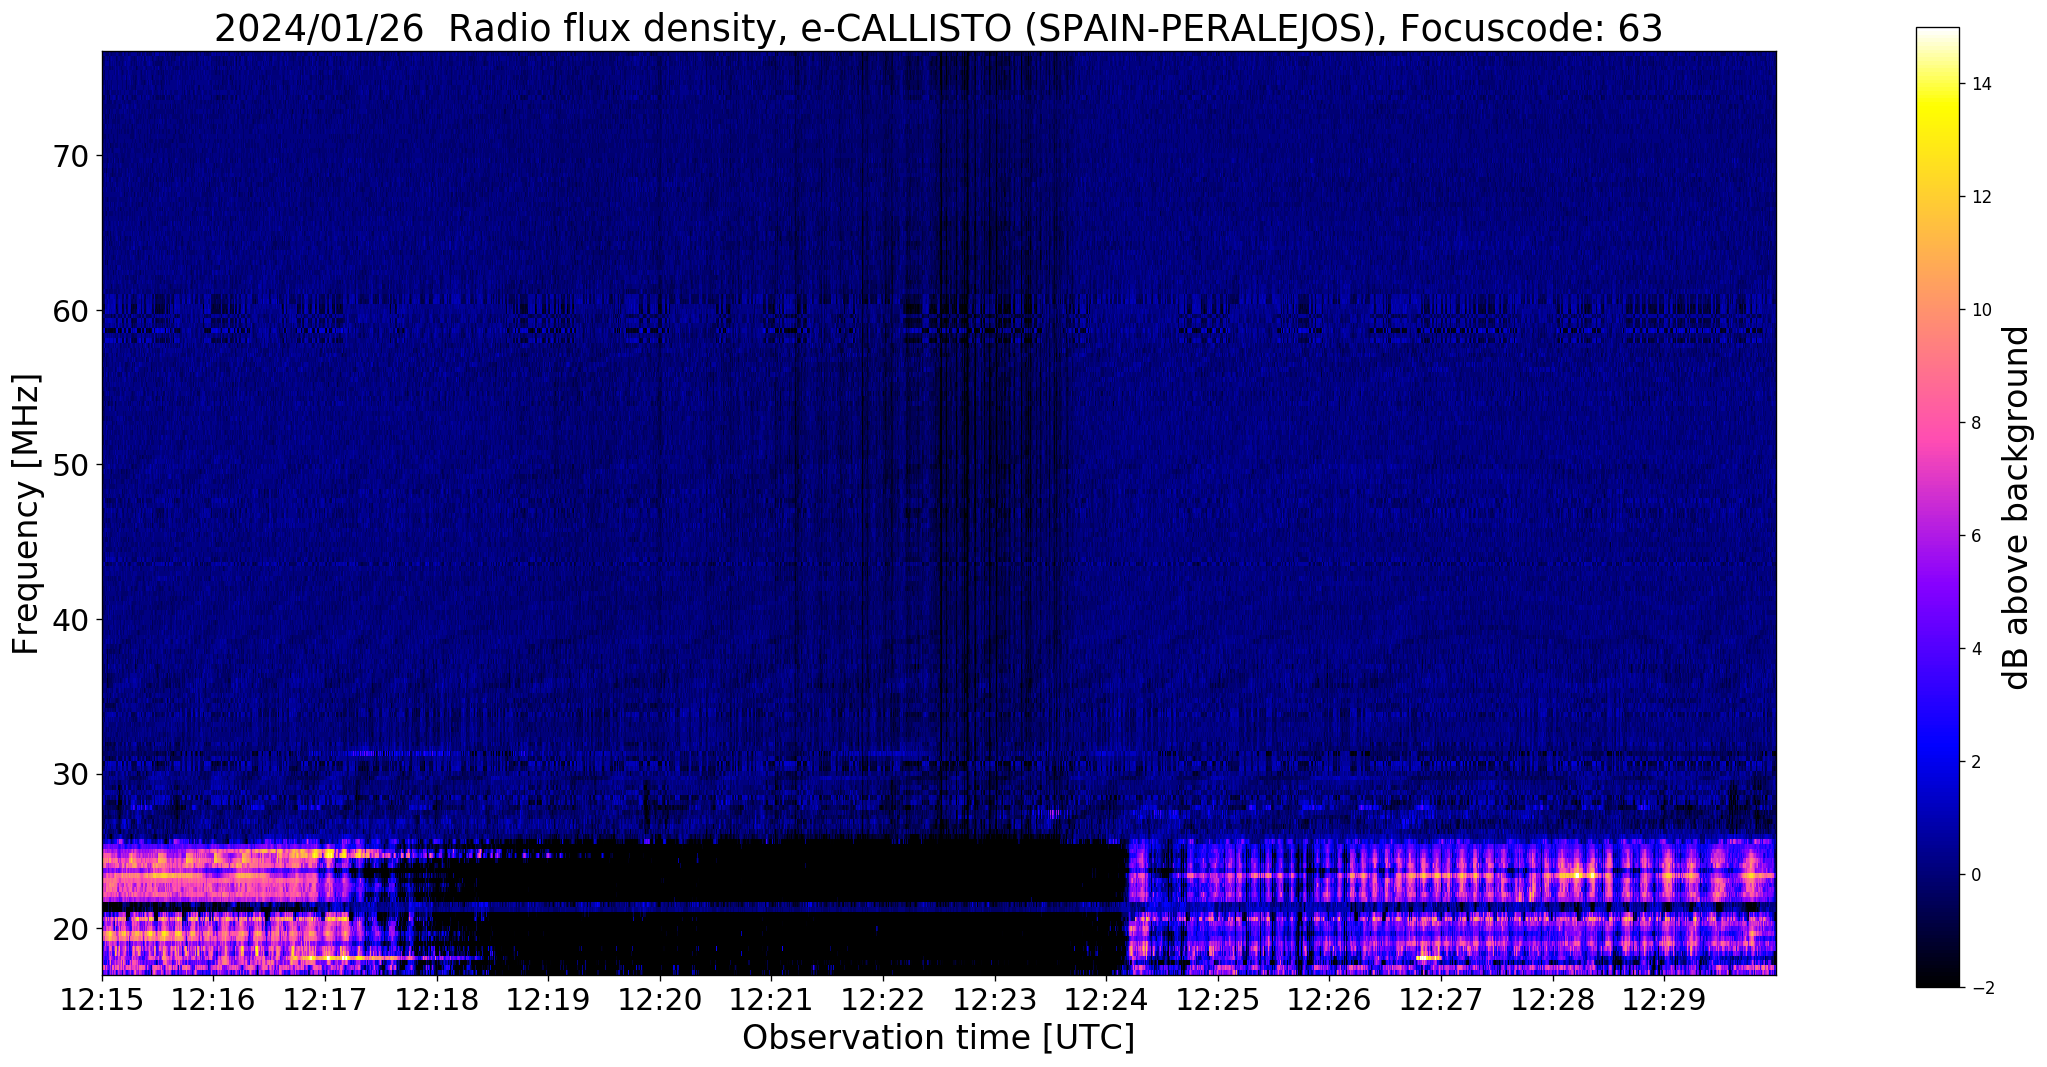
Task: Click the colorbar tick label 6
Action: pos(1974,536)
